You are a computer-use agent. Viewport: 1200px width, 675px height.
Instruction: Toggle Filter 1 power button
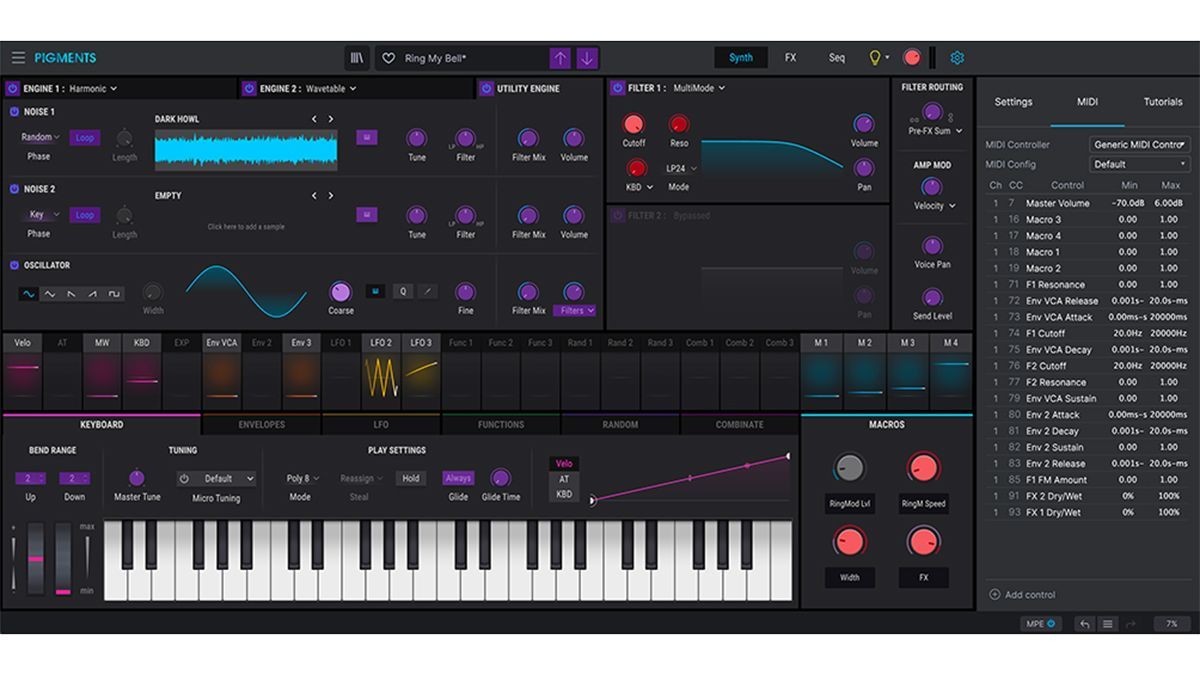click(617, 88)
